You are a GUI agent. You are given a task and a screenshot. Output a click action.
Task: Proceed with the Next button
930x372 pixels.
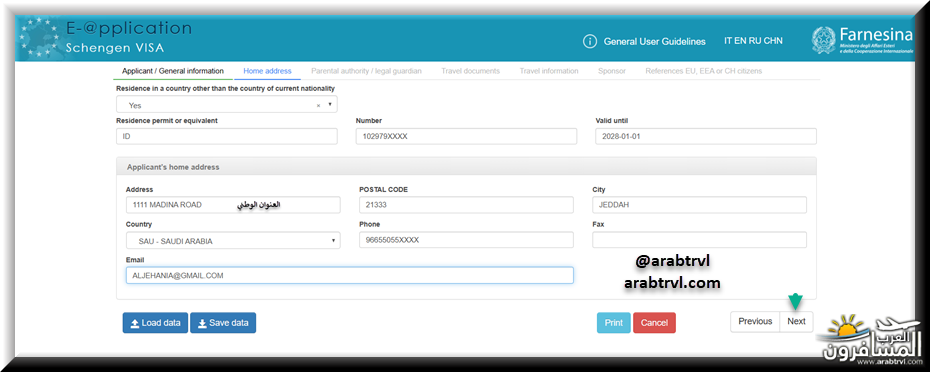point(797,321)
